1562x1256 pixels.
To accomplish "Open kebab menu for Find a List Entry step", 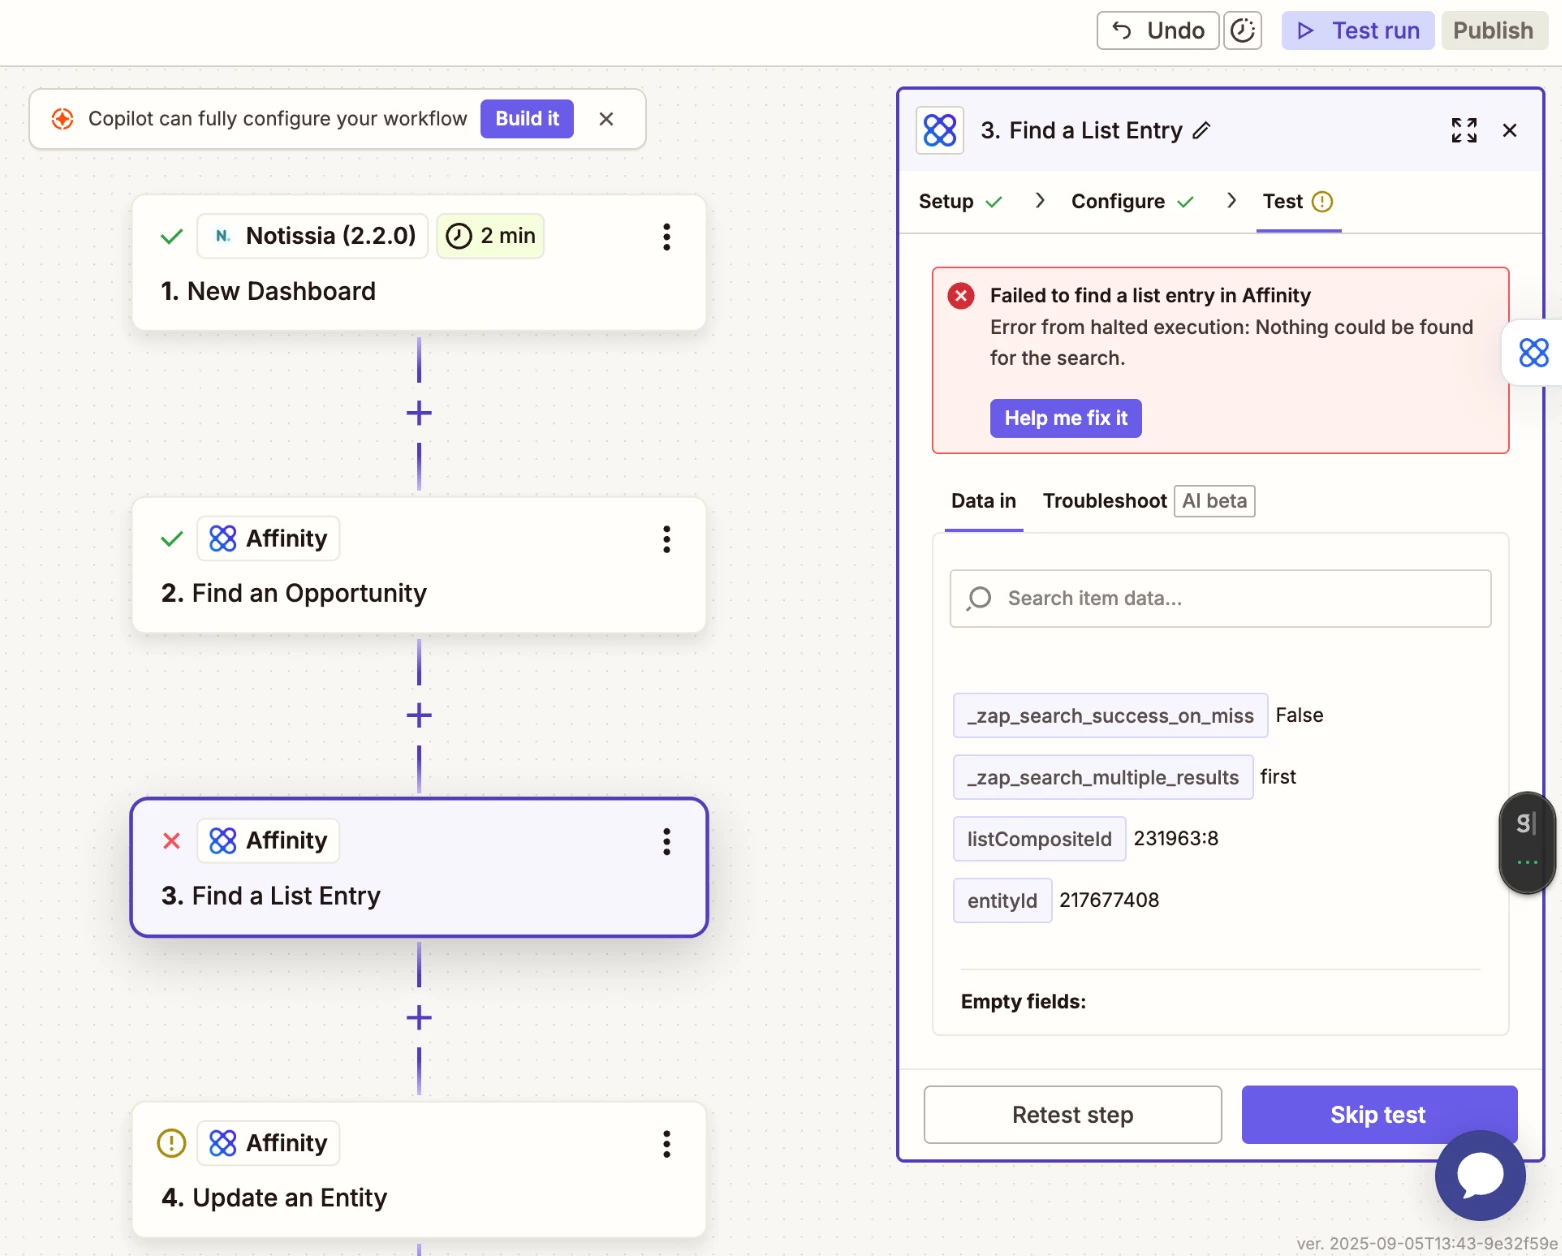I will pos(666,841).
